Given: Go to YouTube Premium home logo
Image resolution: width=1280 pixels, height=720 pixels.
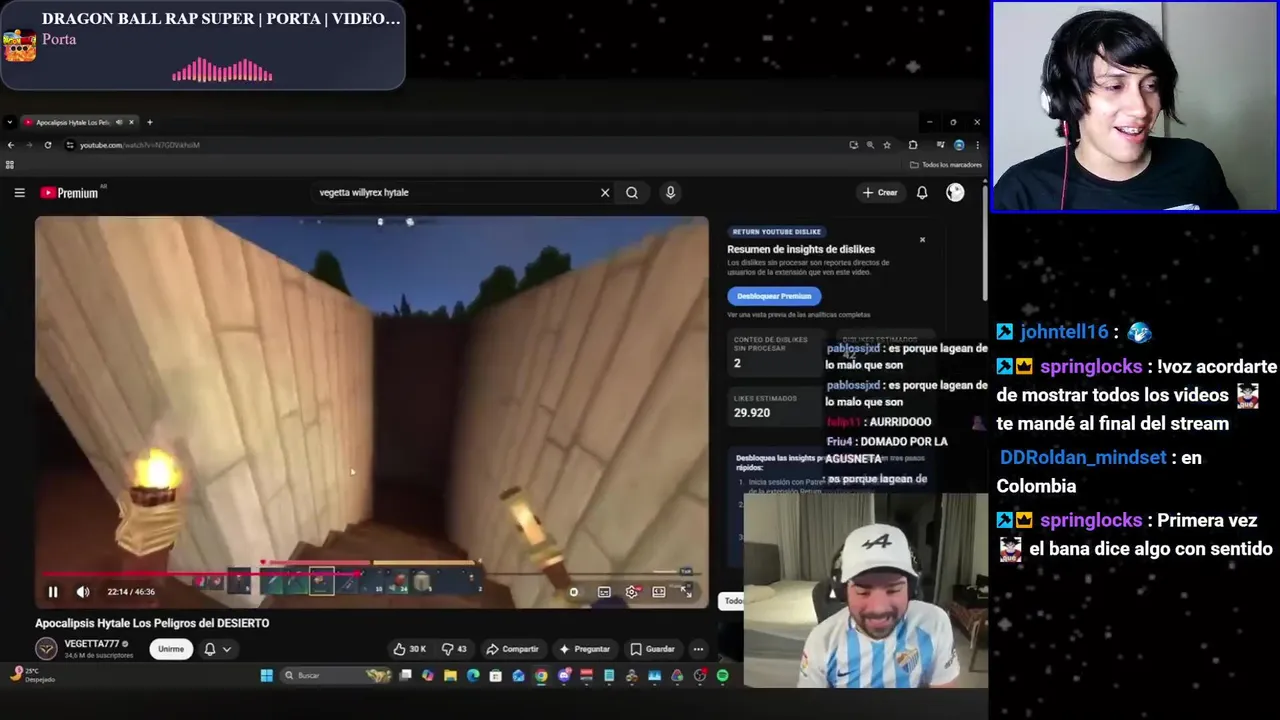Looking at the screenshot, I should [x=69, y=193].
